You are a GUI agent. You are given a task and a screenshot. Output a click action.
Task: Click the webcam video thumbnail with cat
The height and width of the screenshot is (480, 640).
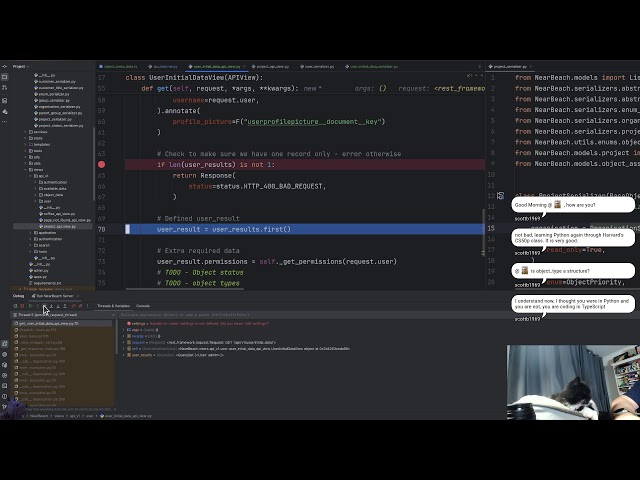573,382
